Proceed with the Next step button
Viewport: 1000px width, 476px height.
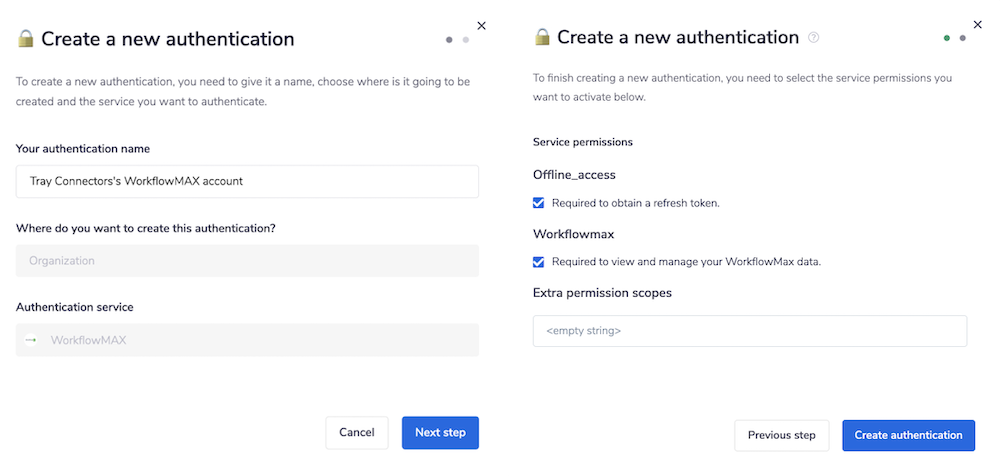click(x=440, y=433)
